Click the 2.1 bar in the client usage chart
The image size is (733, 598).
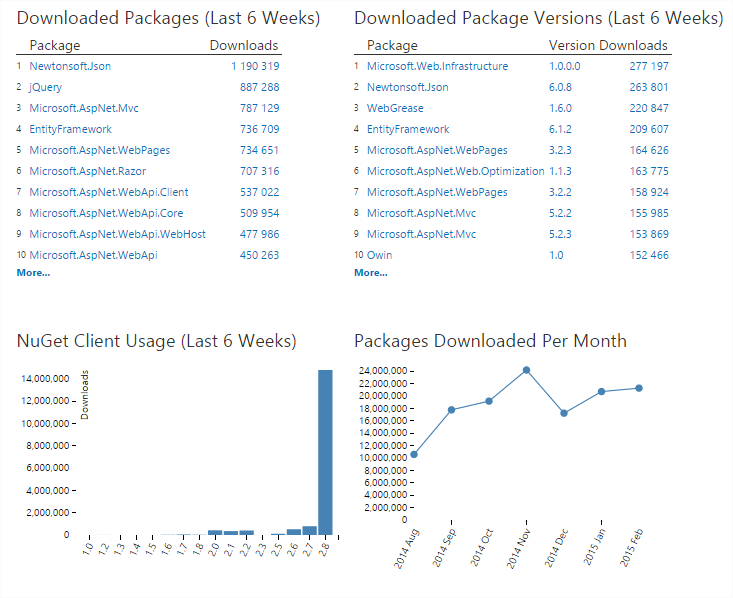pyautogui.click(x=231, y=533)
